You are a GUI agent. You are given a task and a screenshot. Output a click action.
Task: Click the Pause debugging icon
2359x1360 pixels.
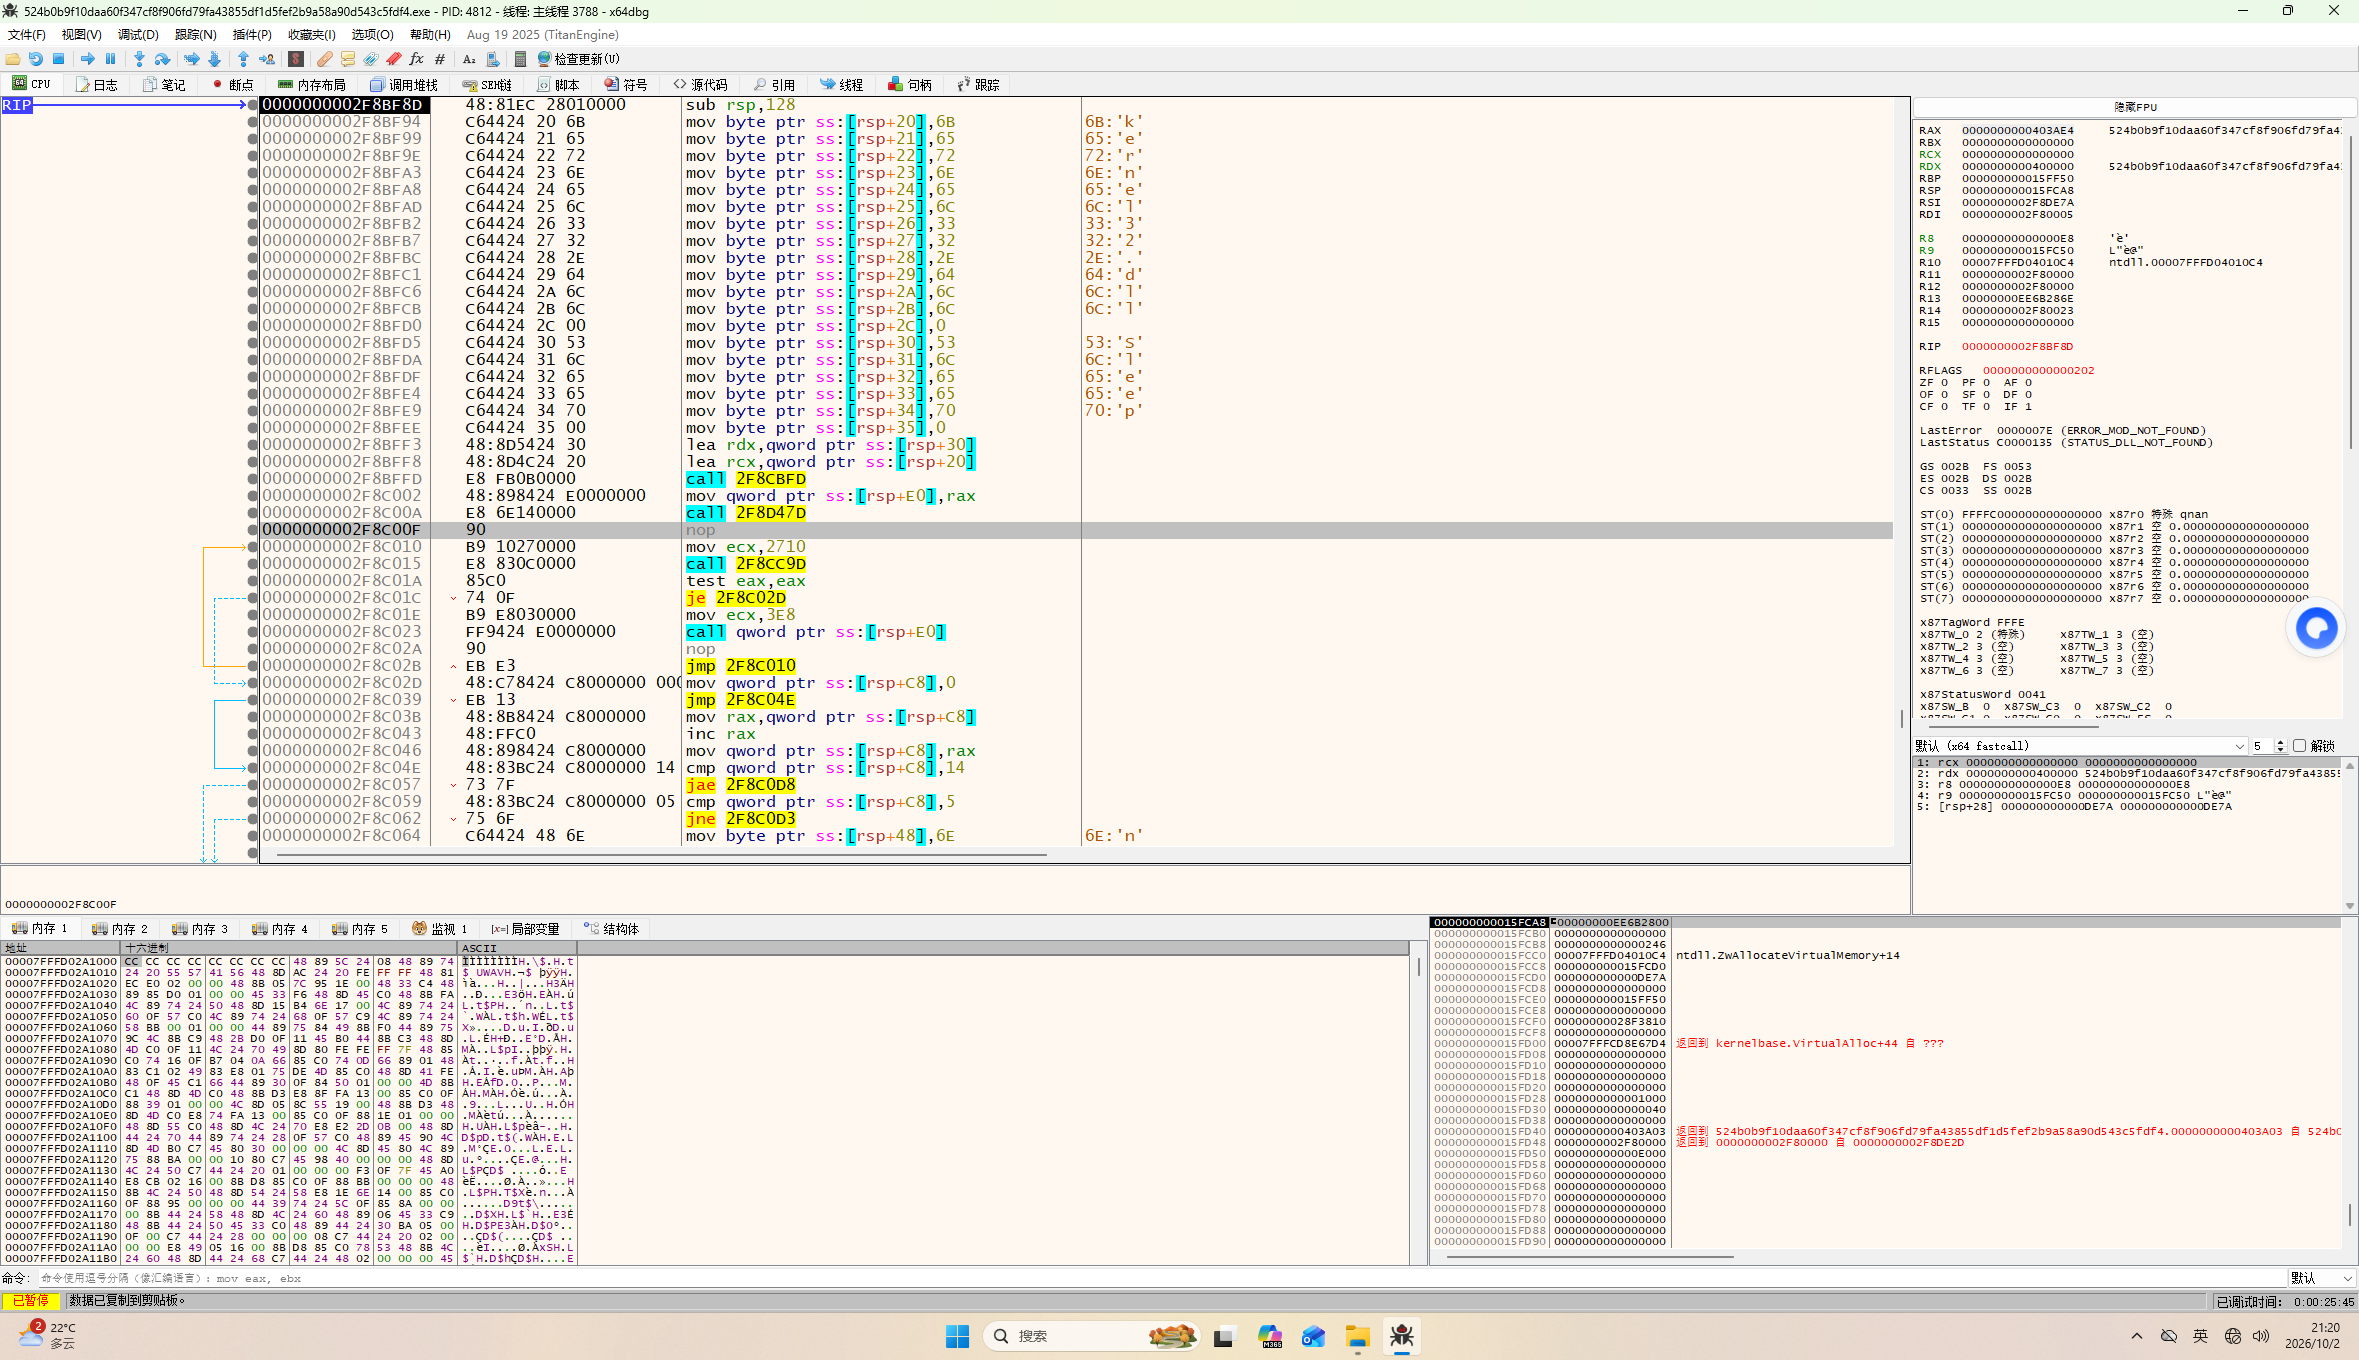(111, 59)
